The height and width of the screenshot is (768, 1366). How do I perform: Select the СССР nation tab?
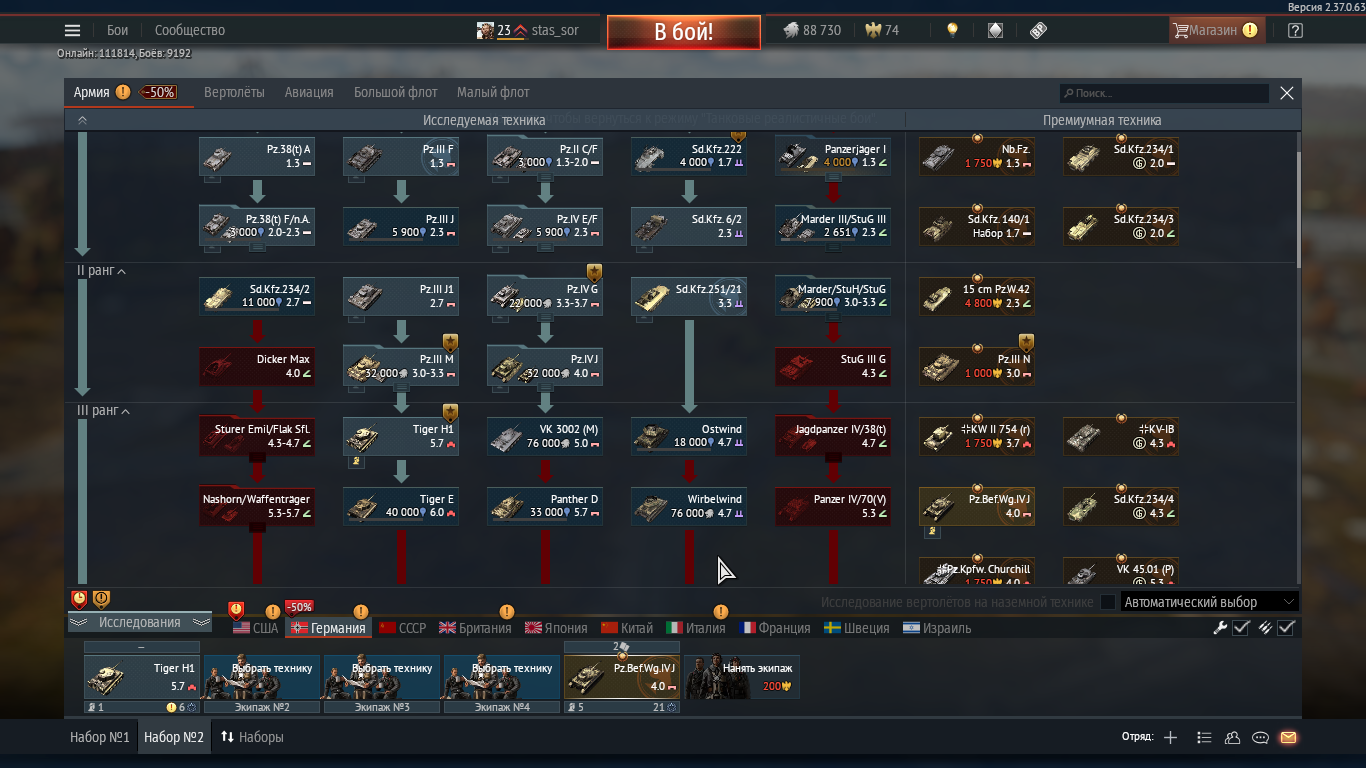click(402, 628)
